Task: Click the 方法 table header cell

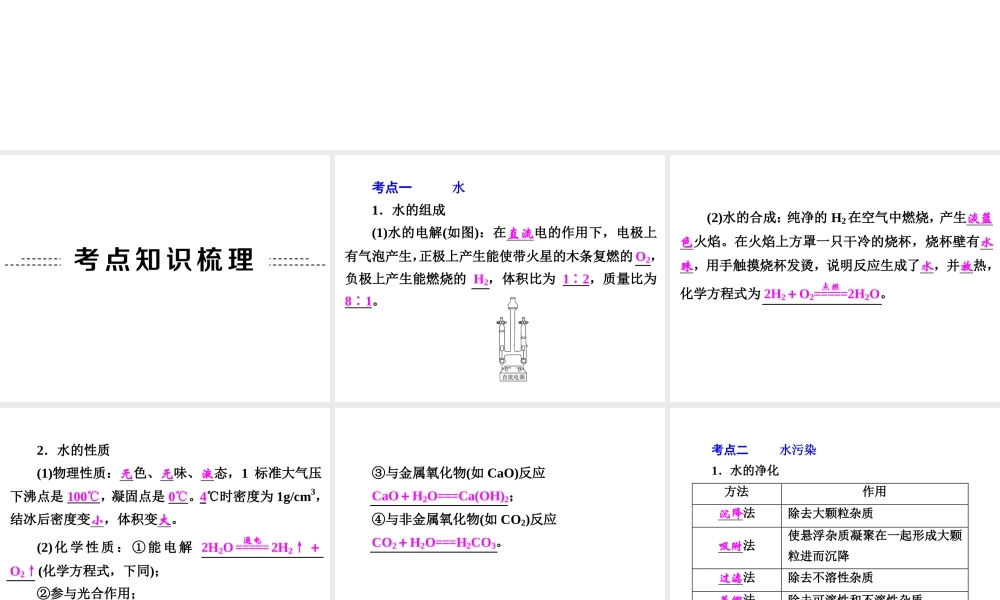Action: [737, 492]
